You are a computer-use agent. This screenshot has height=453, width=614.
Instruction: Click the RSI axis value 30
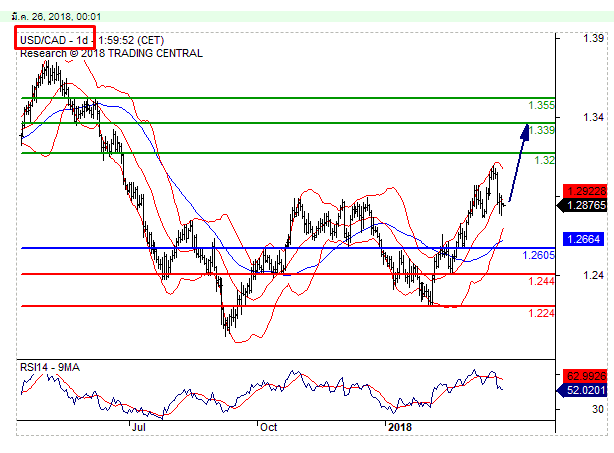(x=598, y=409)
